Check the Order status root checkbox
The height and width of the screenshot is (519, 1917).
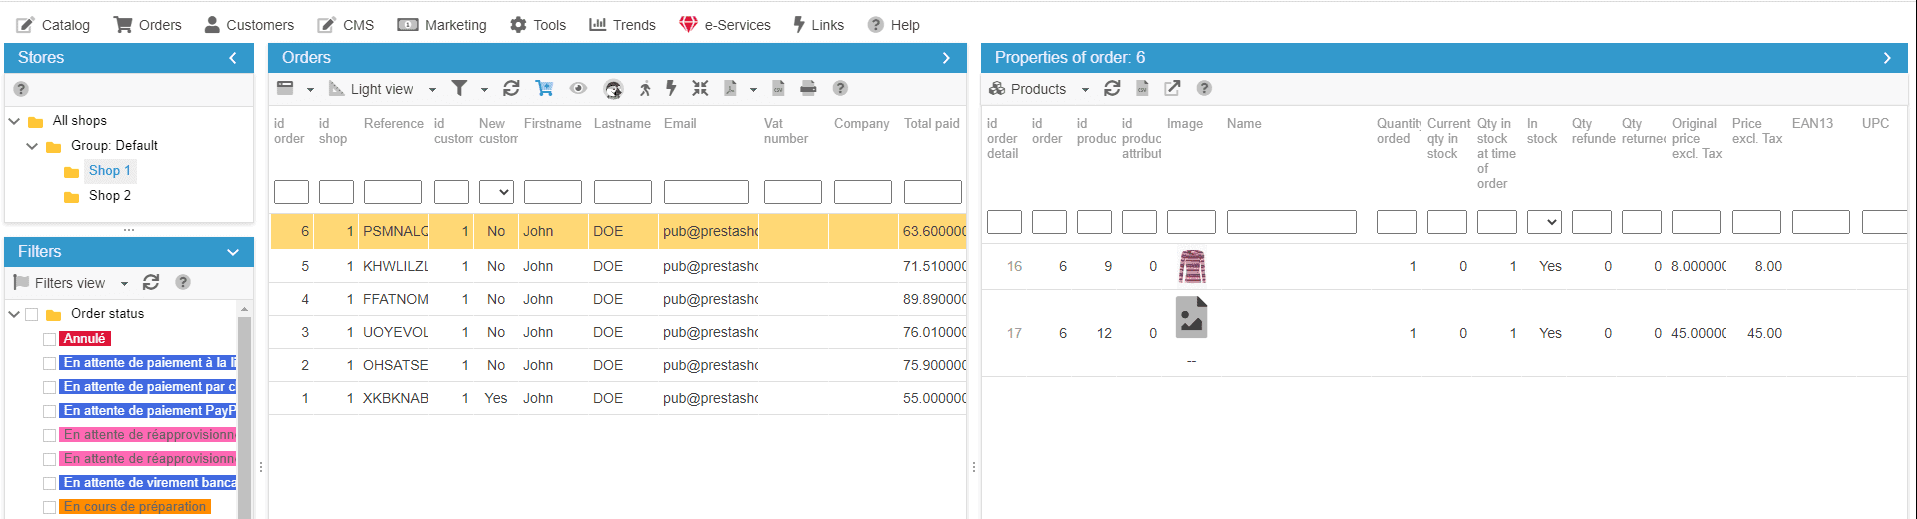tap(32, 314)
